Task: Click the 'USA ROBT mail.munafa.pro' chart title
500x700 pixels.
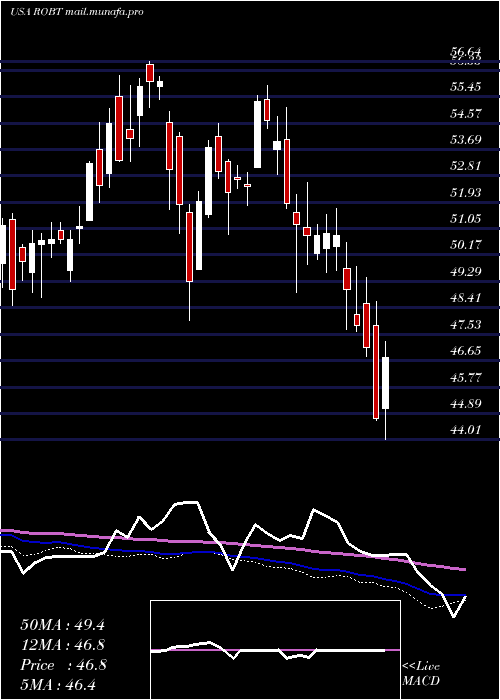Action: pos(77,12)
